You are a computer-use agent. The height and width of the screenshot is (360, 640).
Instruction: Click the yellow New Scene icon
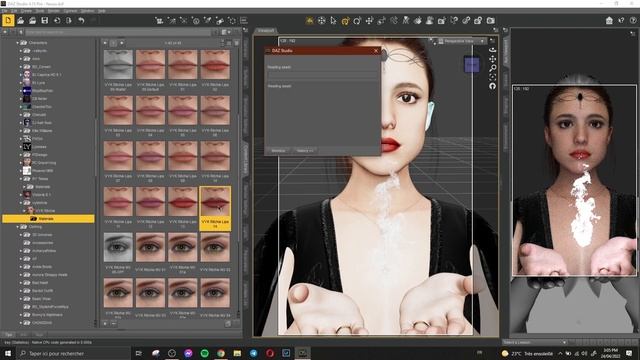pos(8,20)
